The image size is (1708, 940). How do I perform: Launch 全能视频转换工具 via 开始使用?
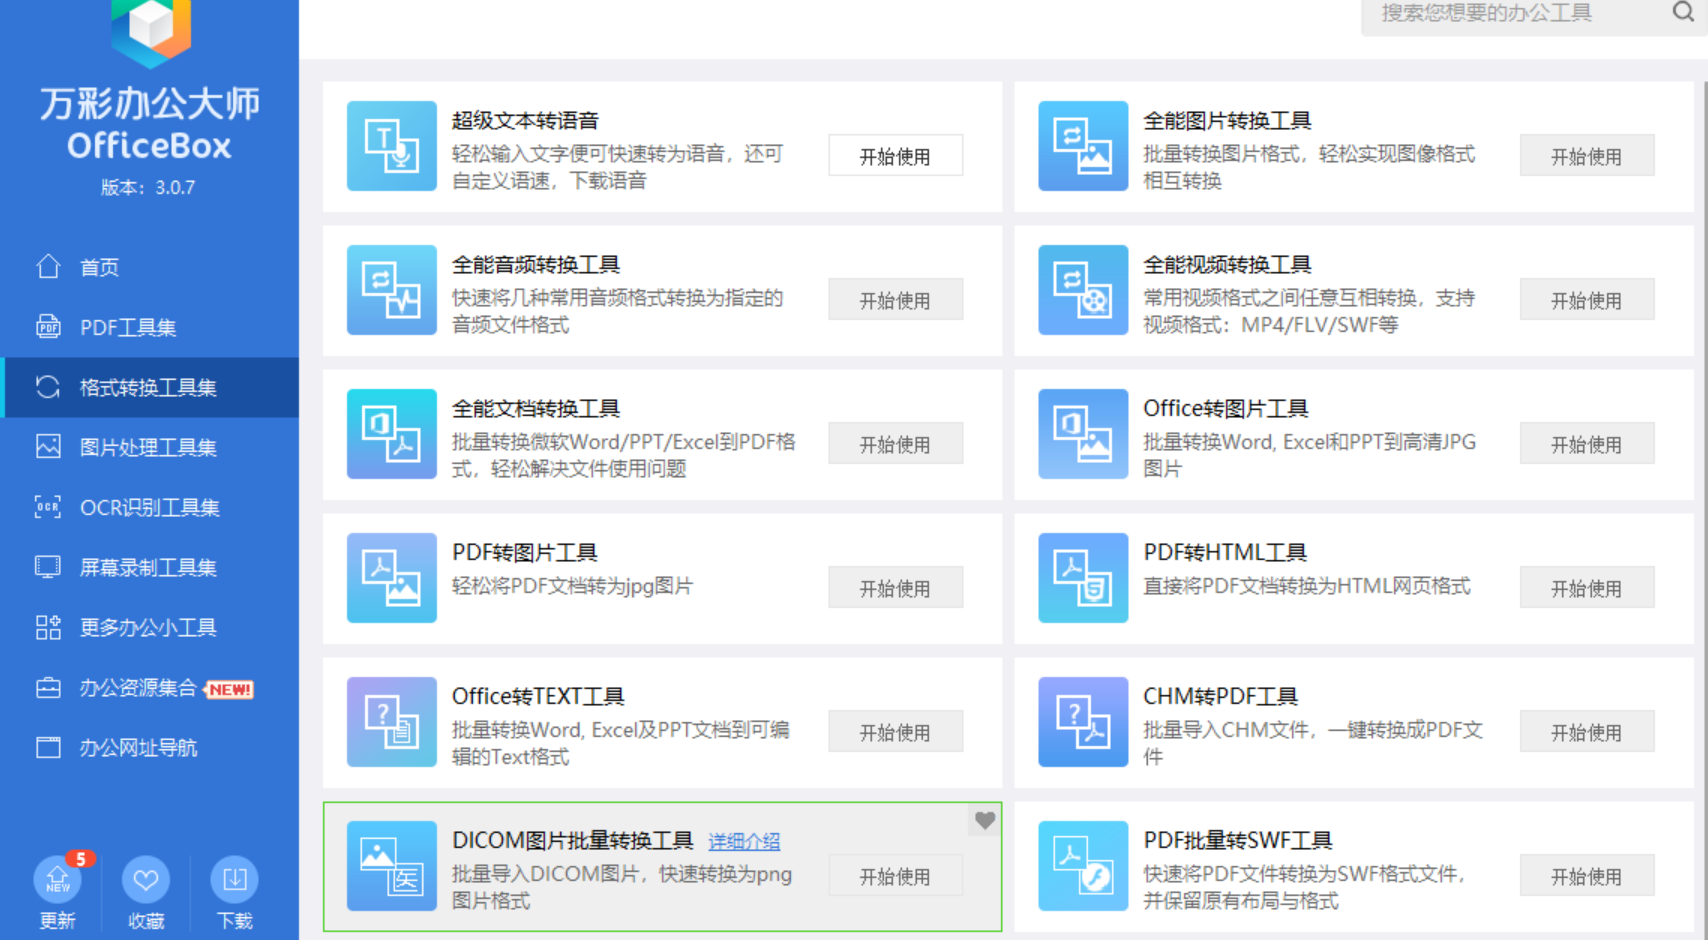pos(1587,300)
